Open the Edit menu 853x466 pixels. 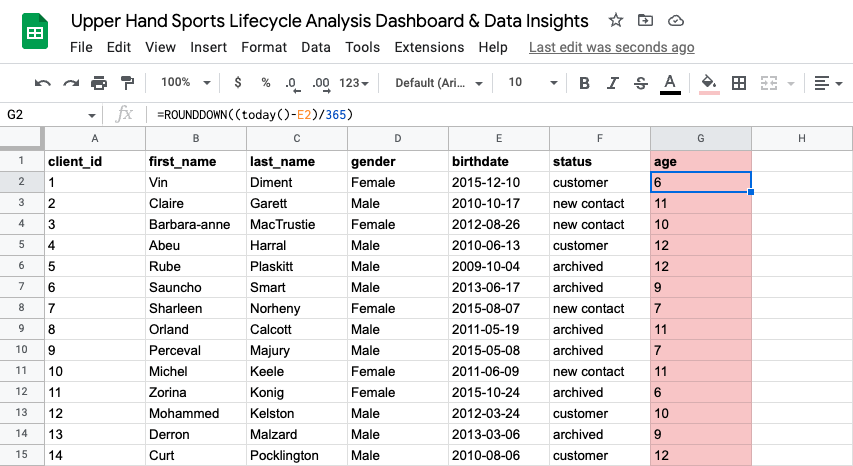pyautogui.click(x=119, y=47)
